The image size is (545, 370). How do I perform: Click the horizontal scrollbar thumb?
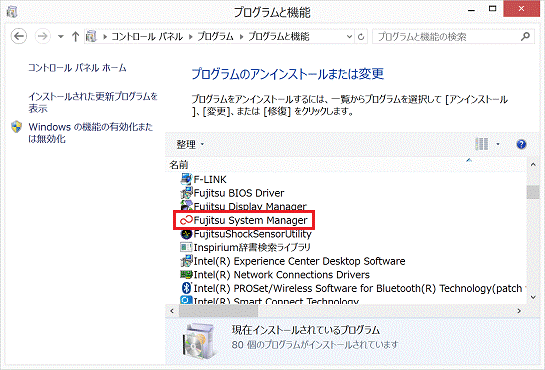tap(218, 311)
